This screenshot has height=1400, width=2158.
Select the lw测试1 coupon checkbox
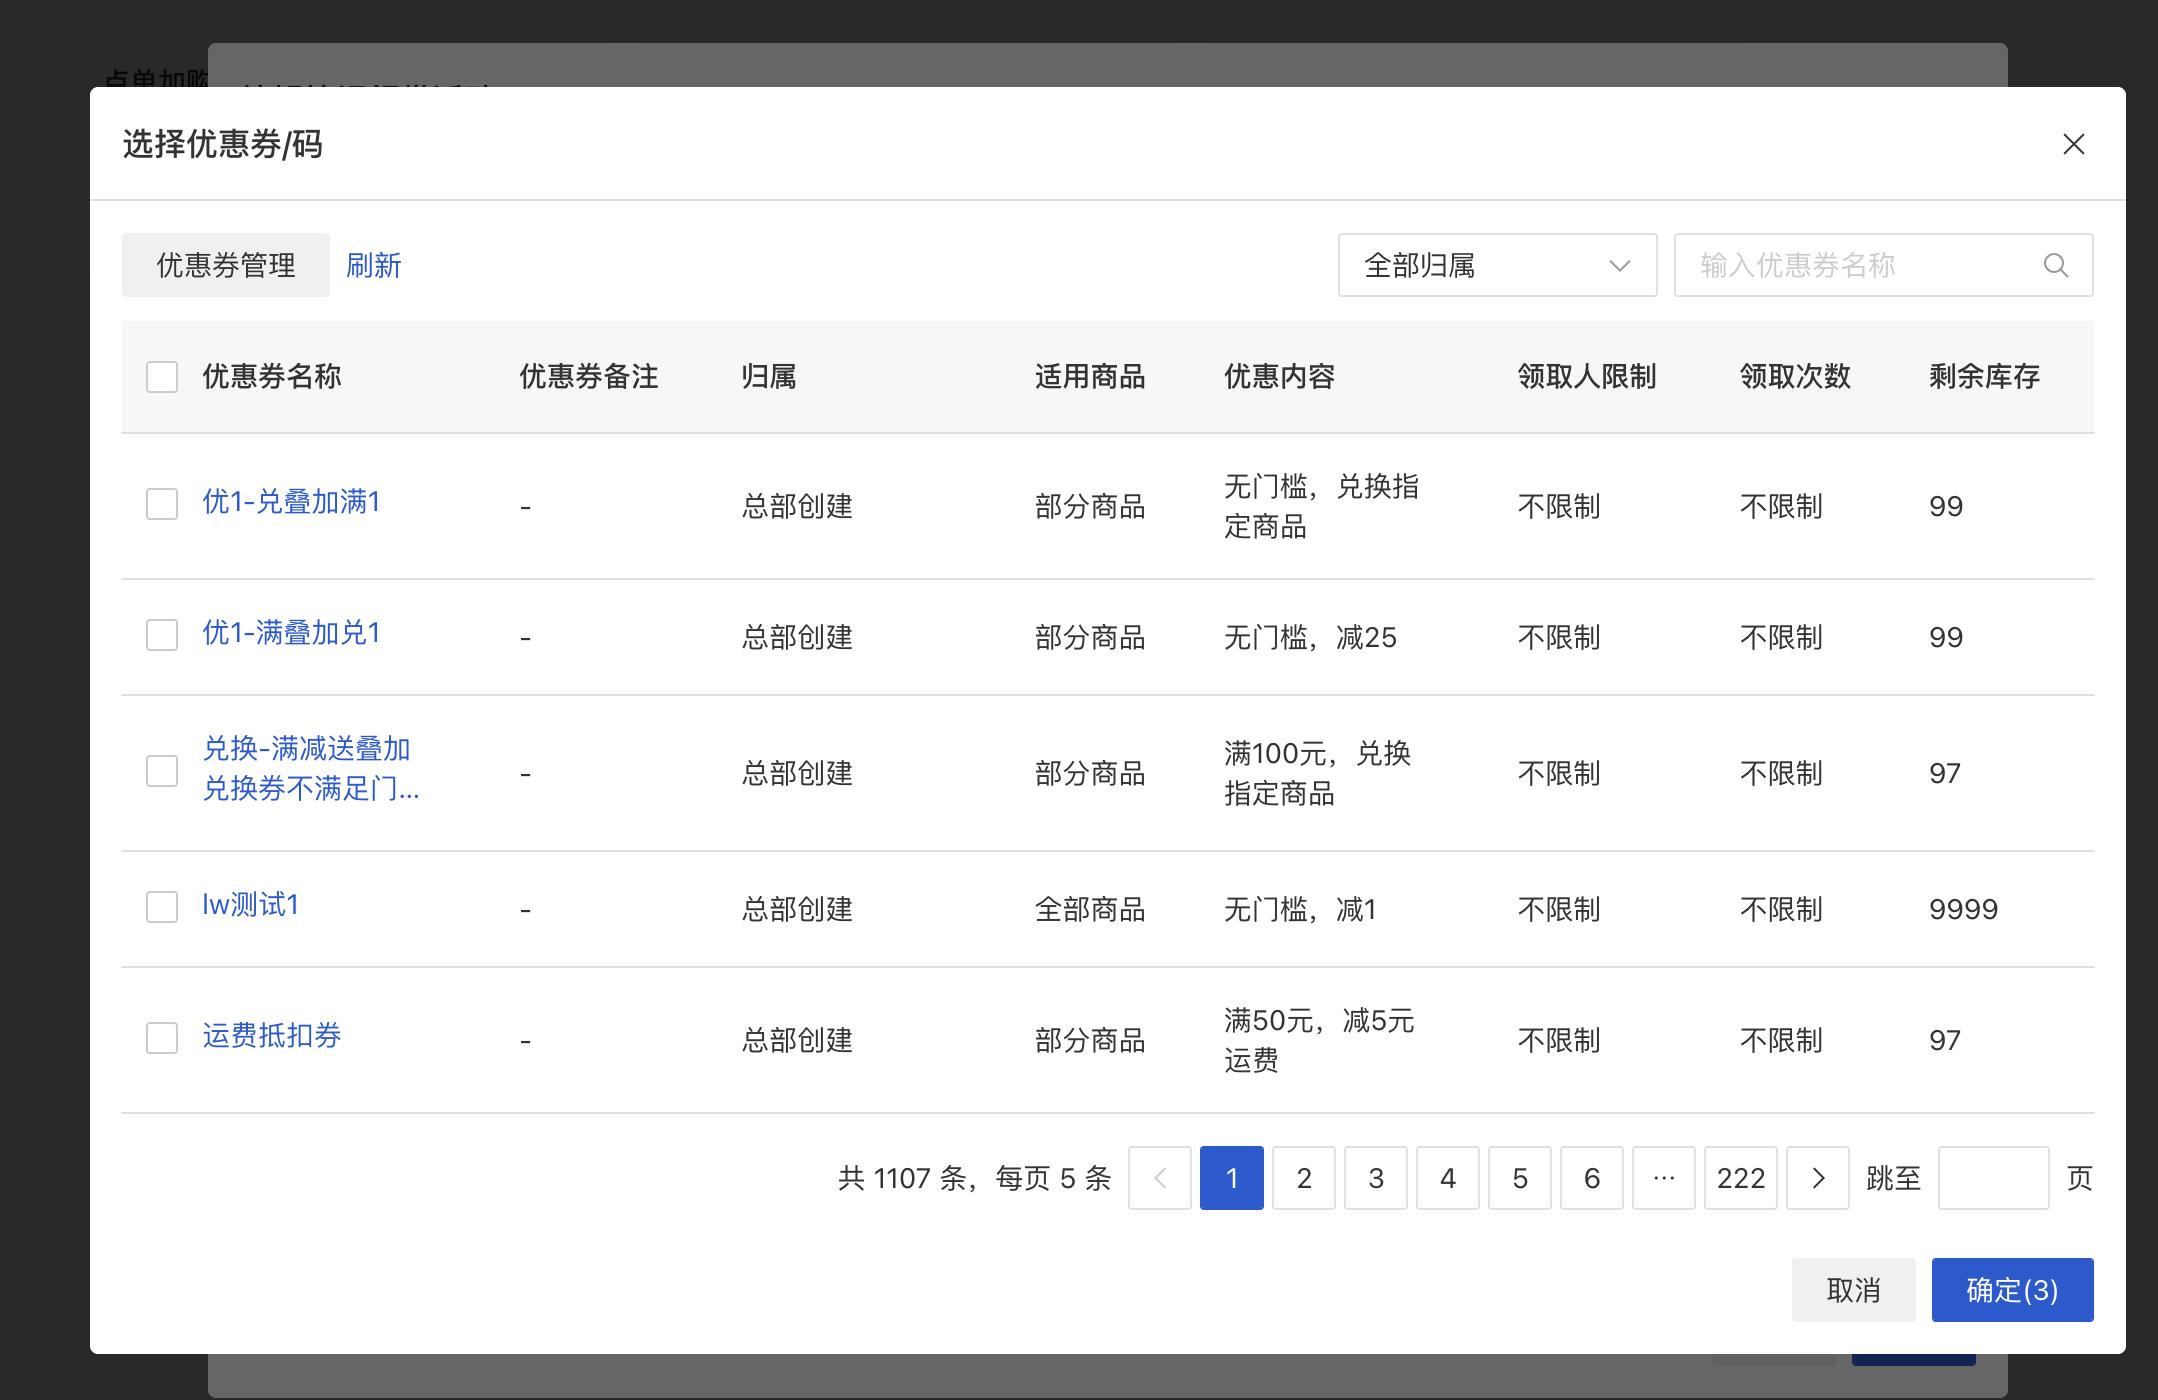tap(162, 907)
